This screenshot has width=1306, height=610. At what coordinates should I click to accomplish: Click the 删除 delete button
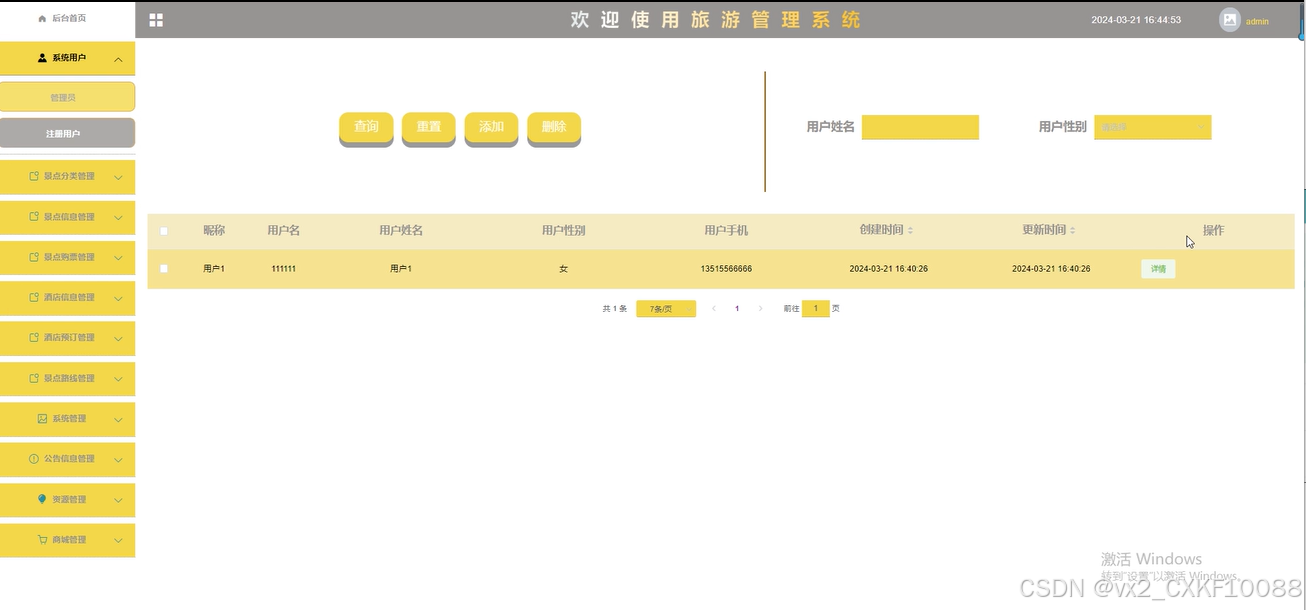[x=554, y=128]
